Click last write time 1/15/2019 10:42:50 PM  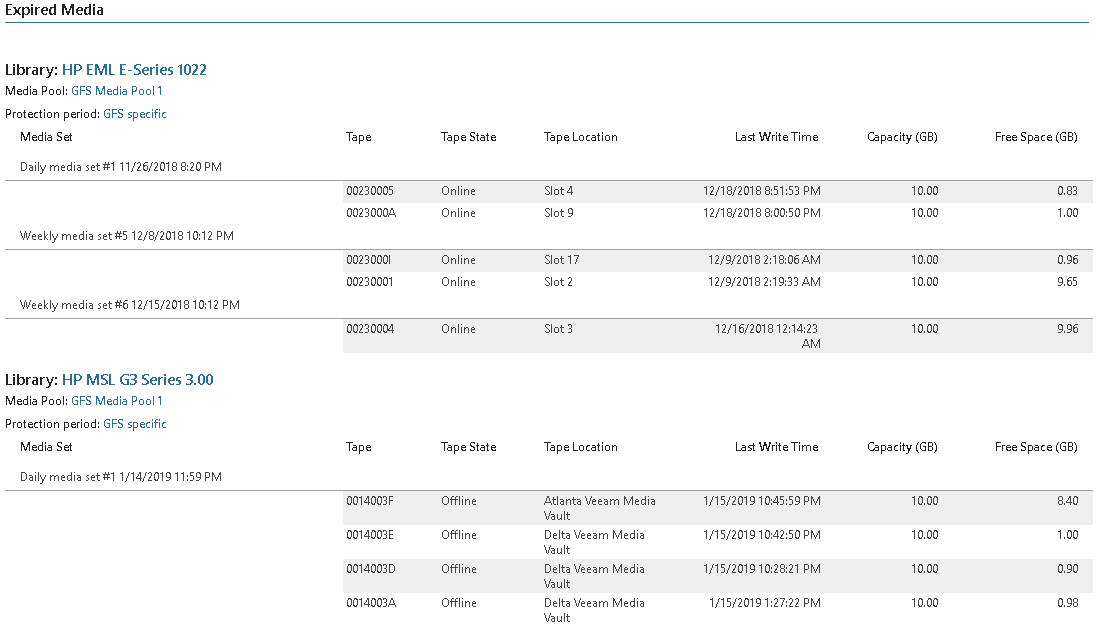click(762, 535)
